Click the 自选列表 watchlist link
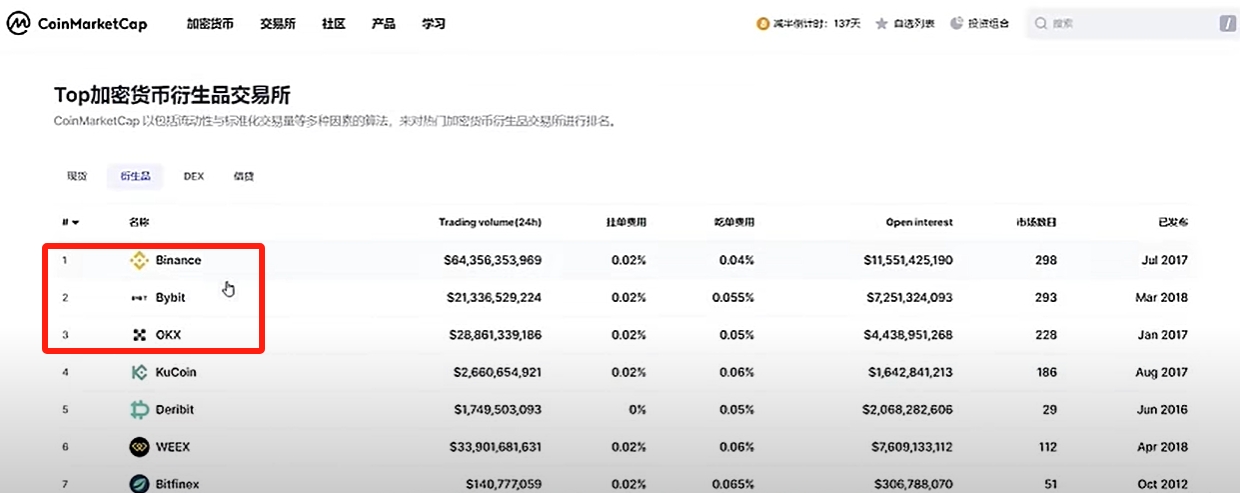 pyautogui.click(x=914, y=23)
